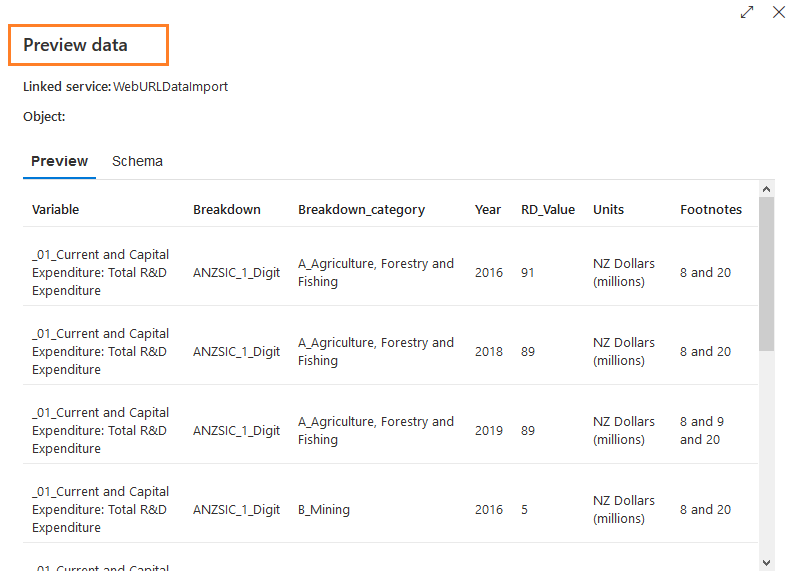This screenshot has width=797, height=578.
Task: Click Variable cell in the 2016 Agriculture row
Action: pyautogui.click(x=100, y=272)
